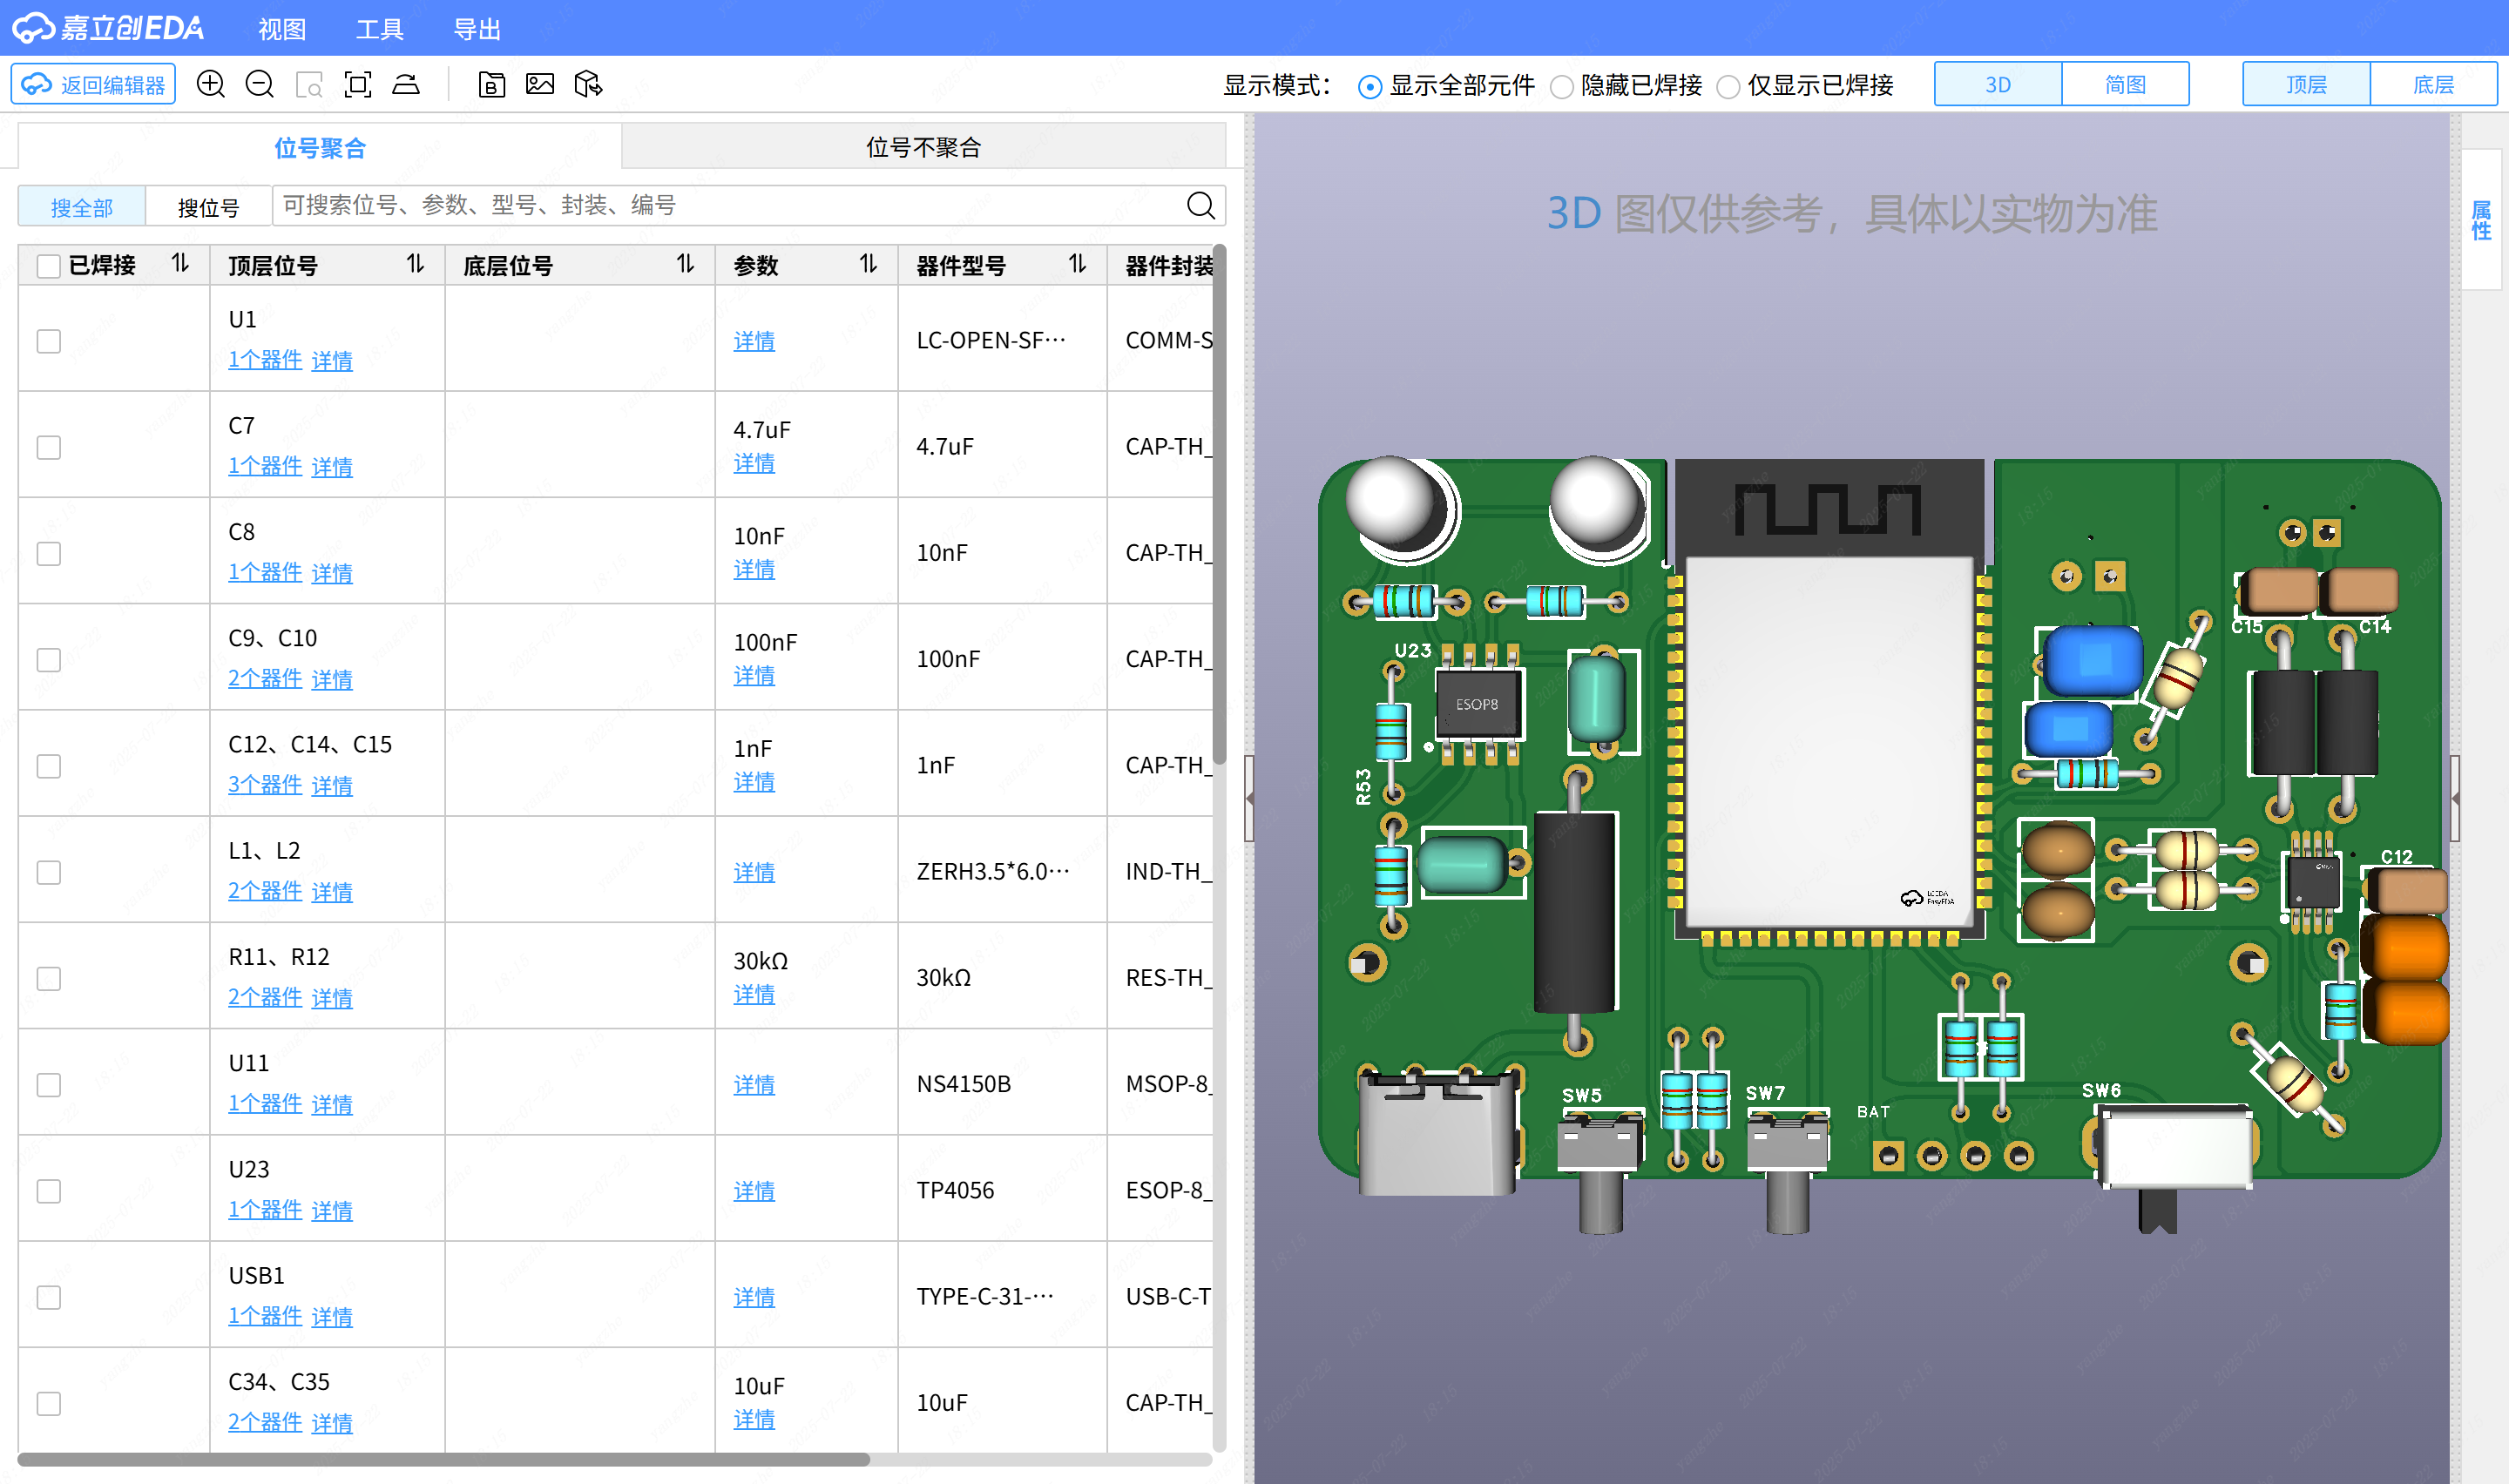Show the 底层 layer
The image size is (2509, 1484).
click(x=2433, y=84)
